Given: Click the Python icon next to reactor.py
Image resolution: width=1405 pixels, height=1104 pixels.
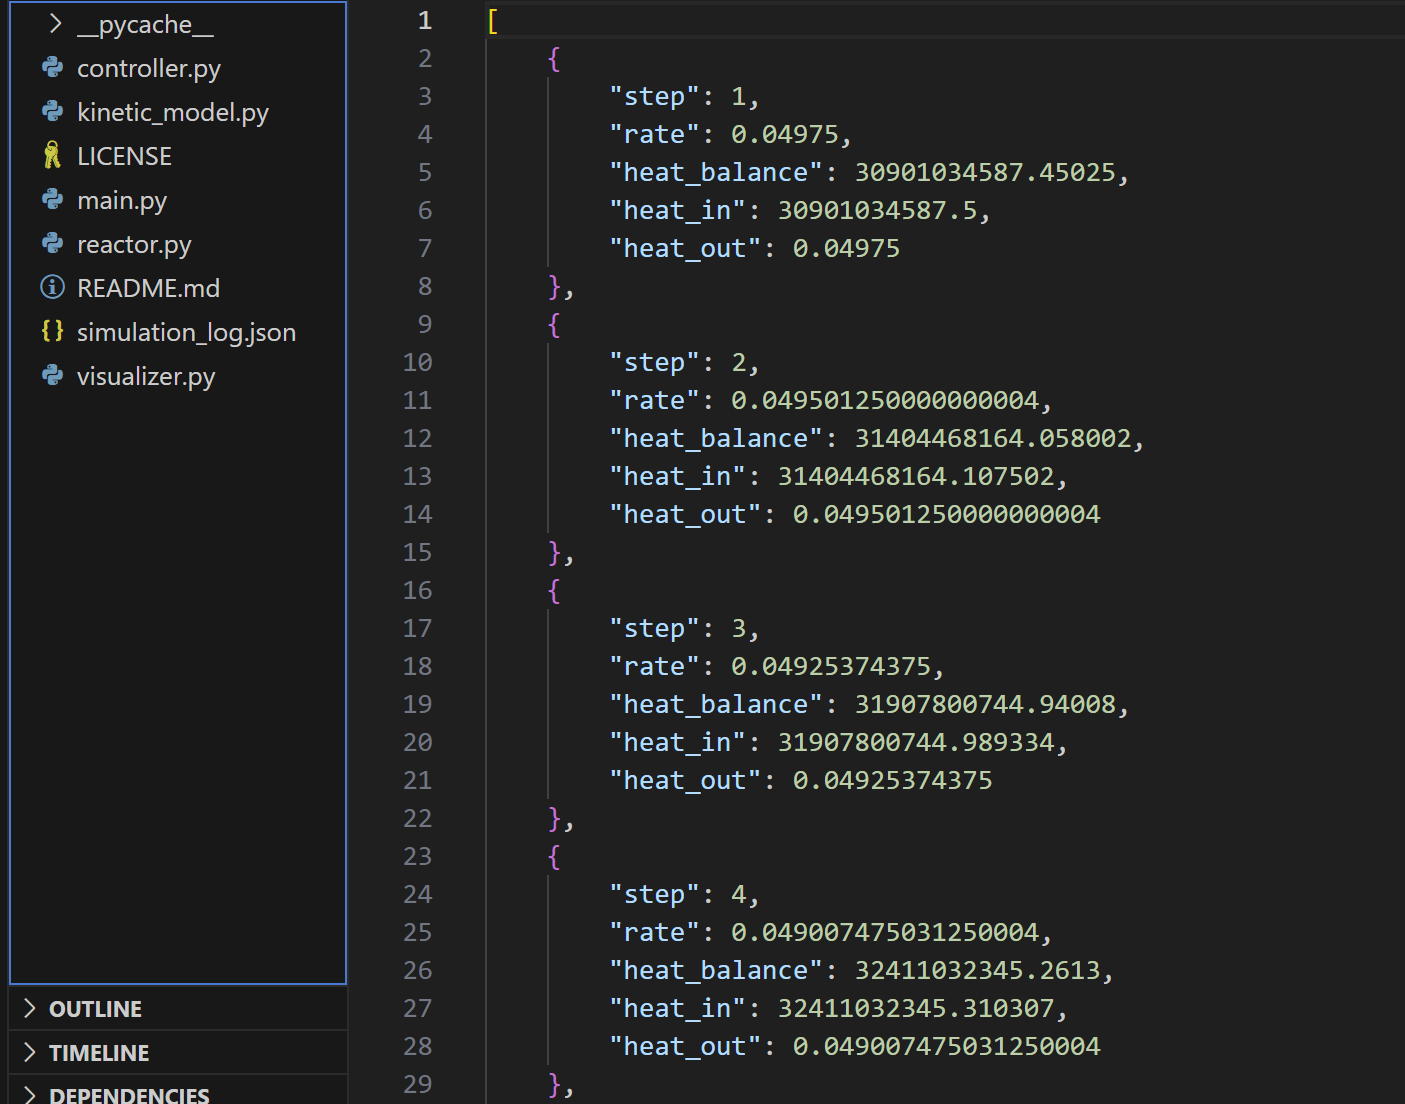Looking at the screenshot, I should coord(52,244).
